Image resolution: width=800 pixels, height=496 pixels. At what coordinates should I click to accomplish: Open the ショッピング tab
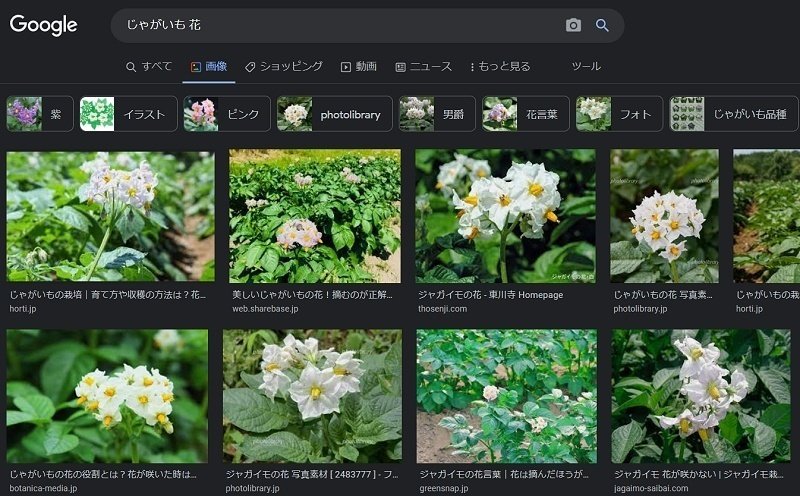click(x=284, y=66)
